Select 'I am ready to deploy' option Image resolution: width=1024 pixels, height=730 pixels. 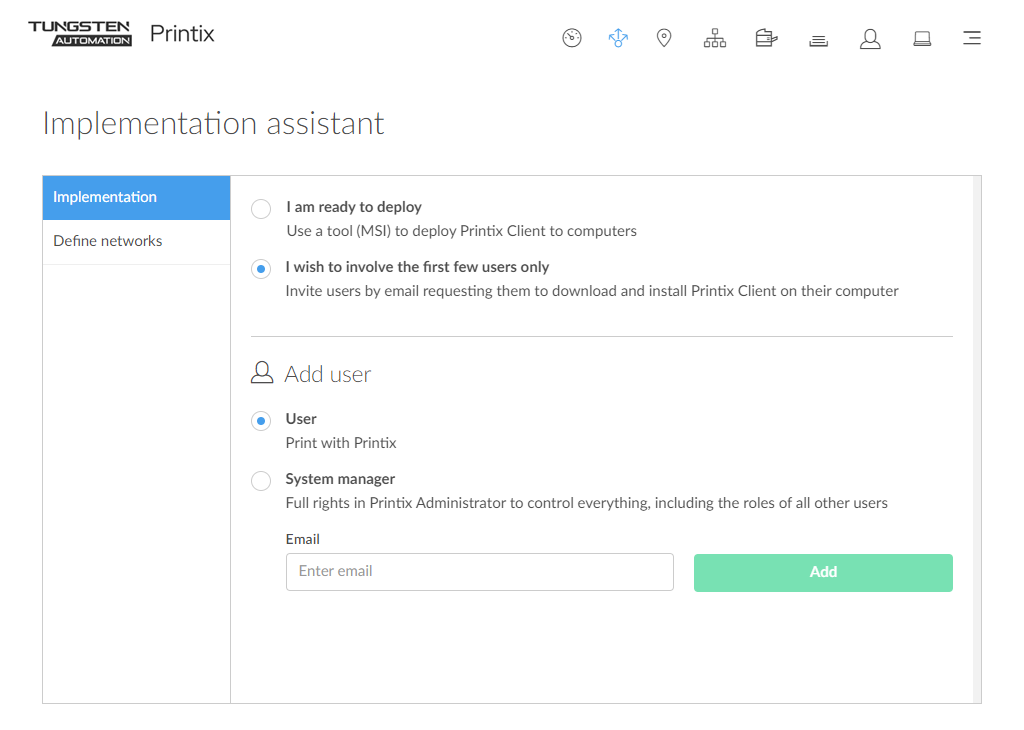[261, 209]
